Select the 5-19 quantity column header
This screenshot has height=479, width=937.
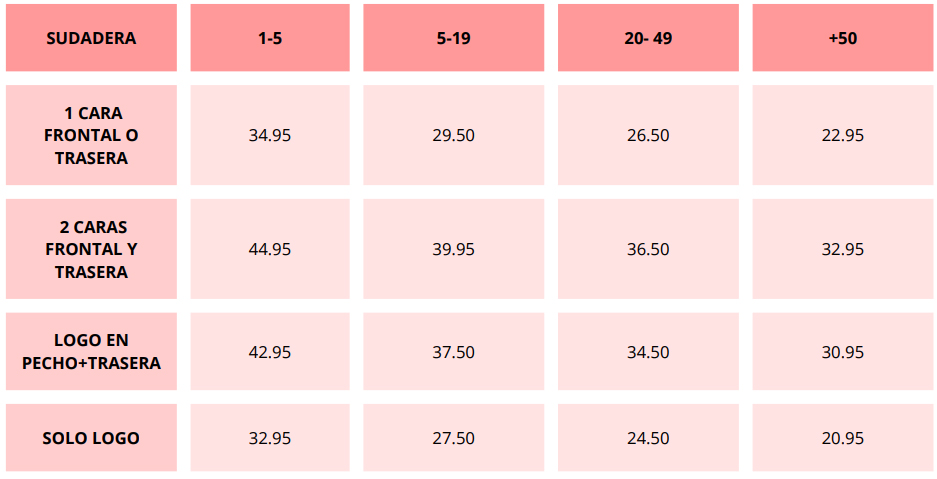click(x=453, y=38)
